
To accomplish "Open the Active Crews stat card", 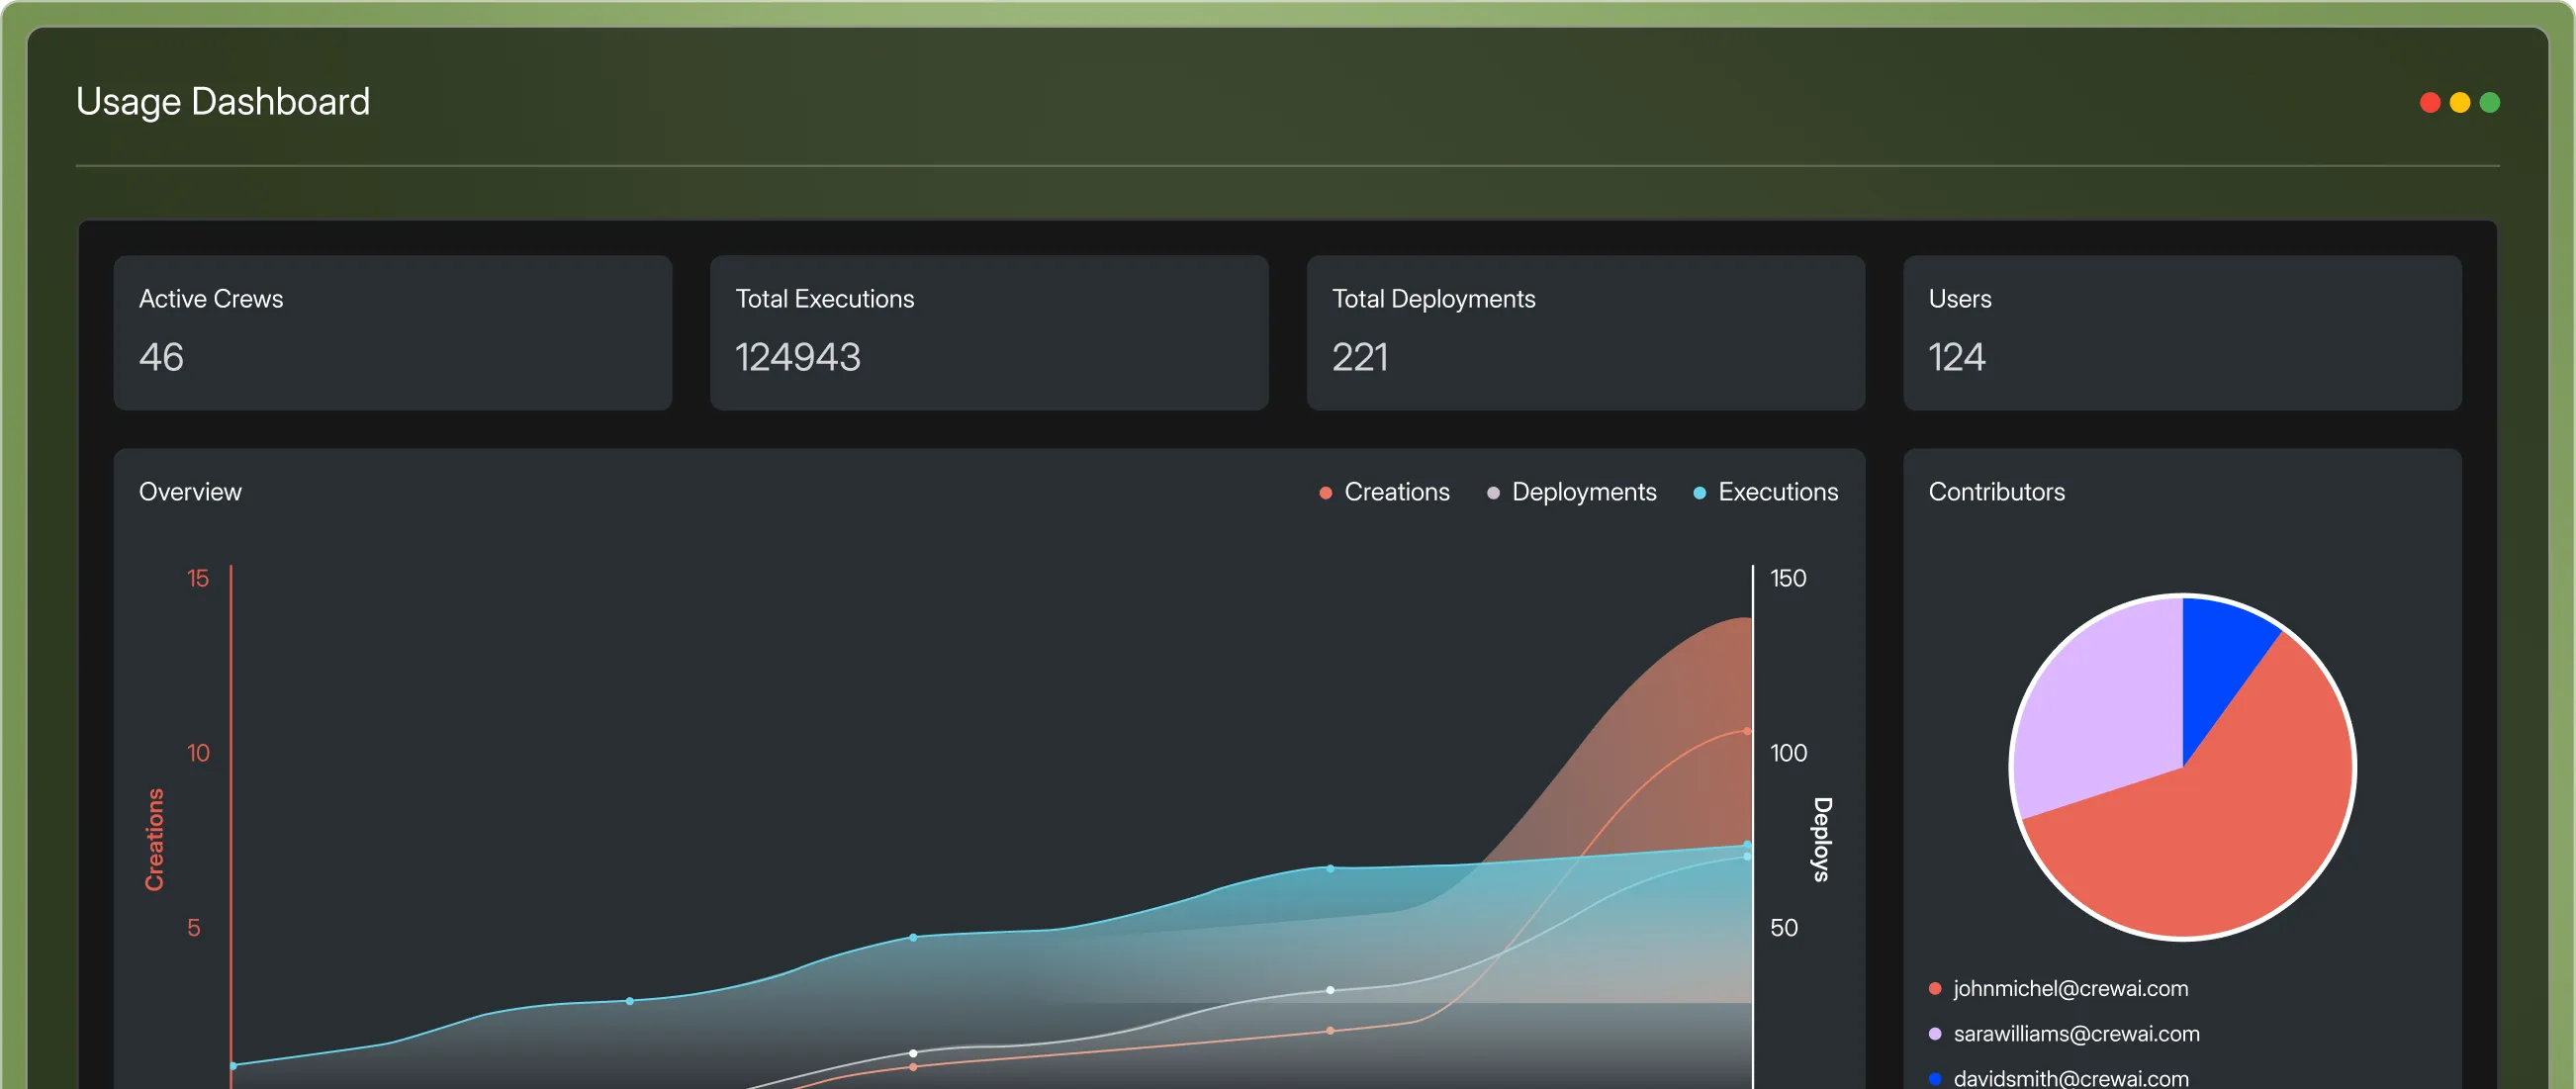I will (x=392, y=332).
